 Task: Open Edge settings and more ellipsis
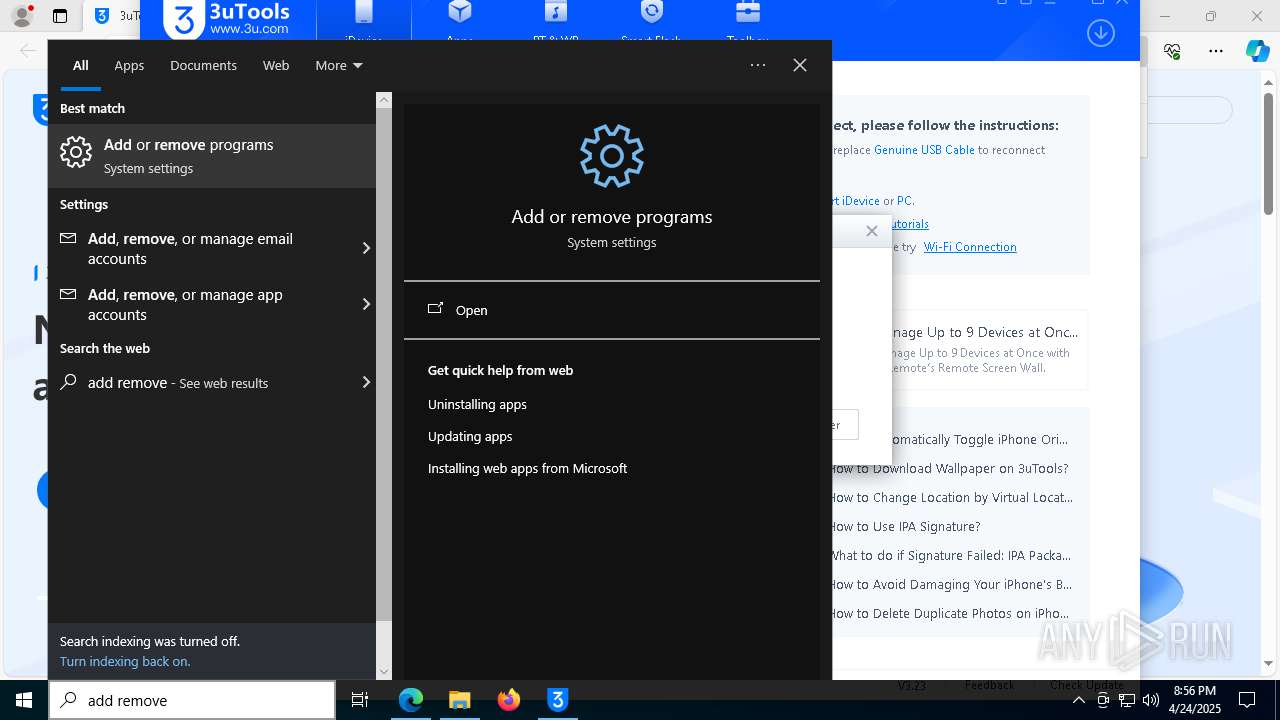tap(1216, 50)
